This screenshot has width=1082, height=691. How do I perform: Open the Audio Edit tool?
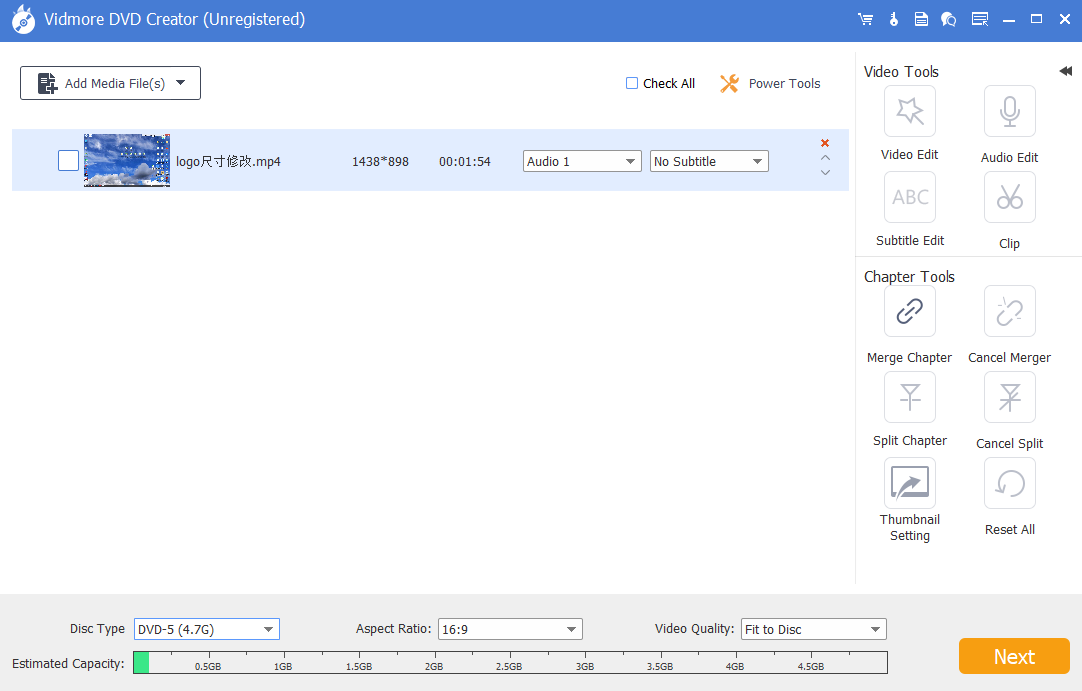(1009, 112)
